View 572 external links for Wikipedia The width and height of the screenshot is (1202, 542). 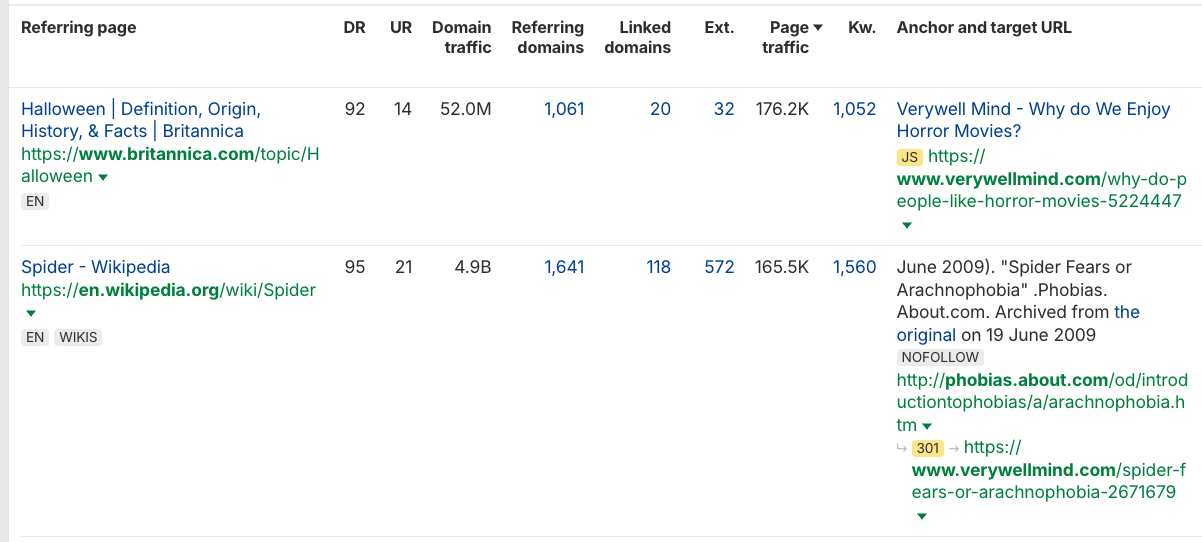[719, 267]
